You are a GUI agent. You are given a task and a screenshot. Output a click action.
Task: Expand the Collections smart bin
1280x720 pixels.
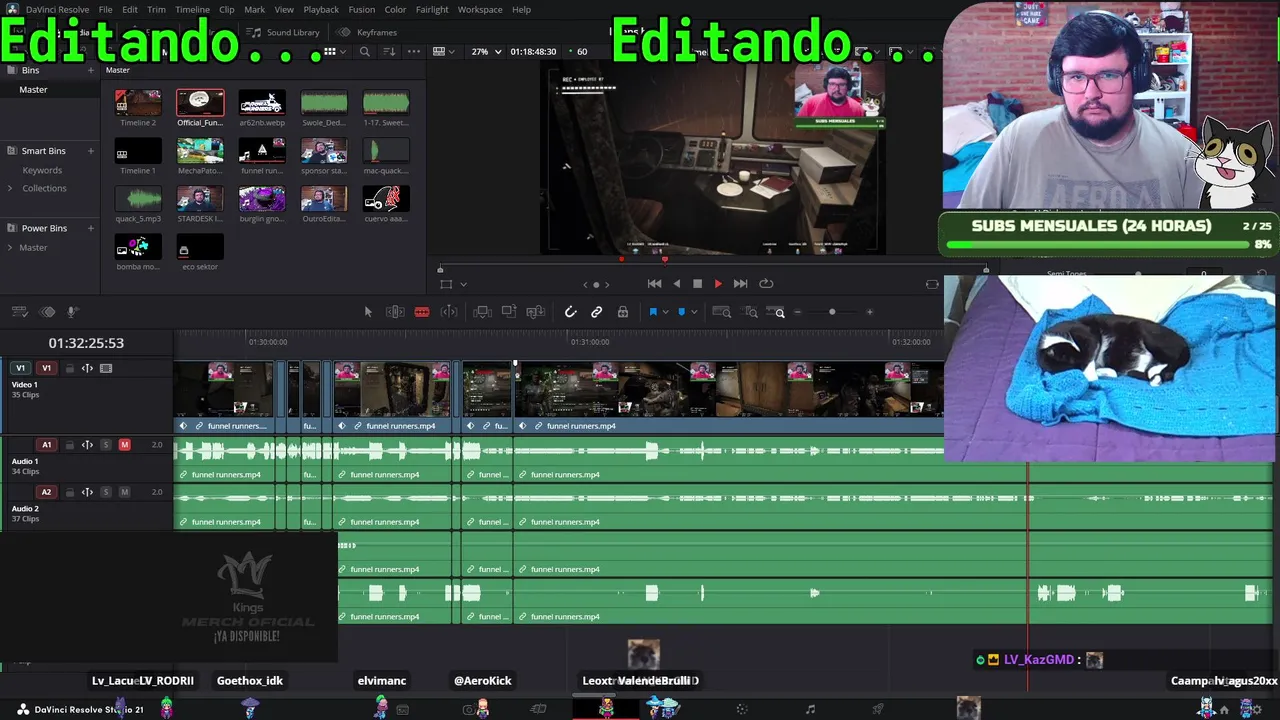(x=10, y=188)
